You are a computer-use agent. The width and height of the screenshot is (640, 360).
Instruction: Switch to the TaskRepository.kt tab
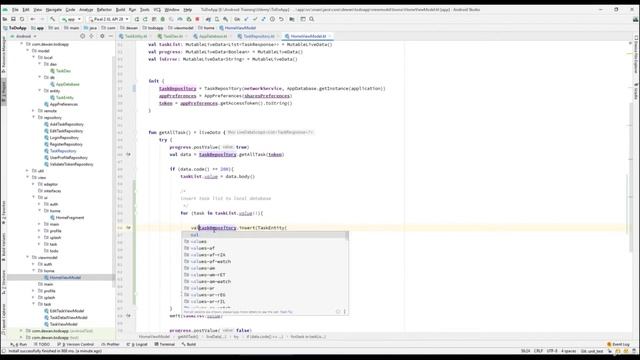pos(259,36)
